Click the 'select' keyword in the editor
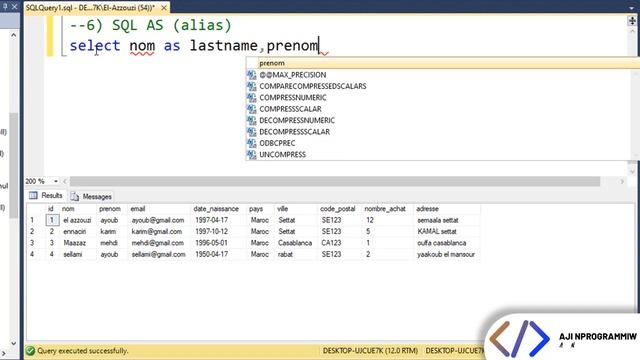This screenshot has height=360, width=640. click(x=95, y=45)
